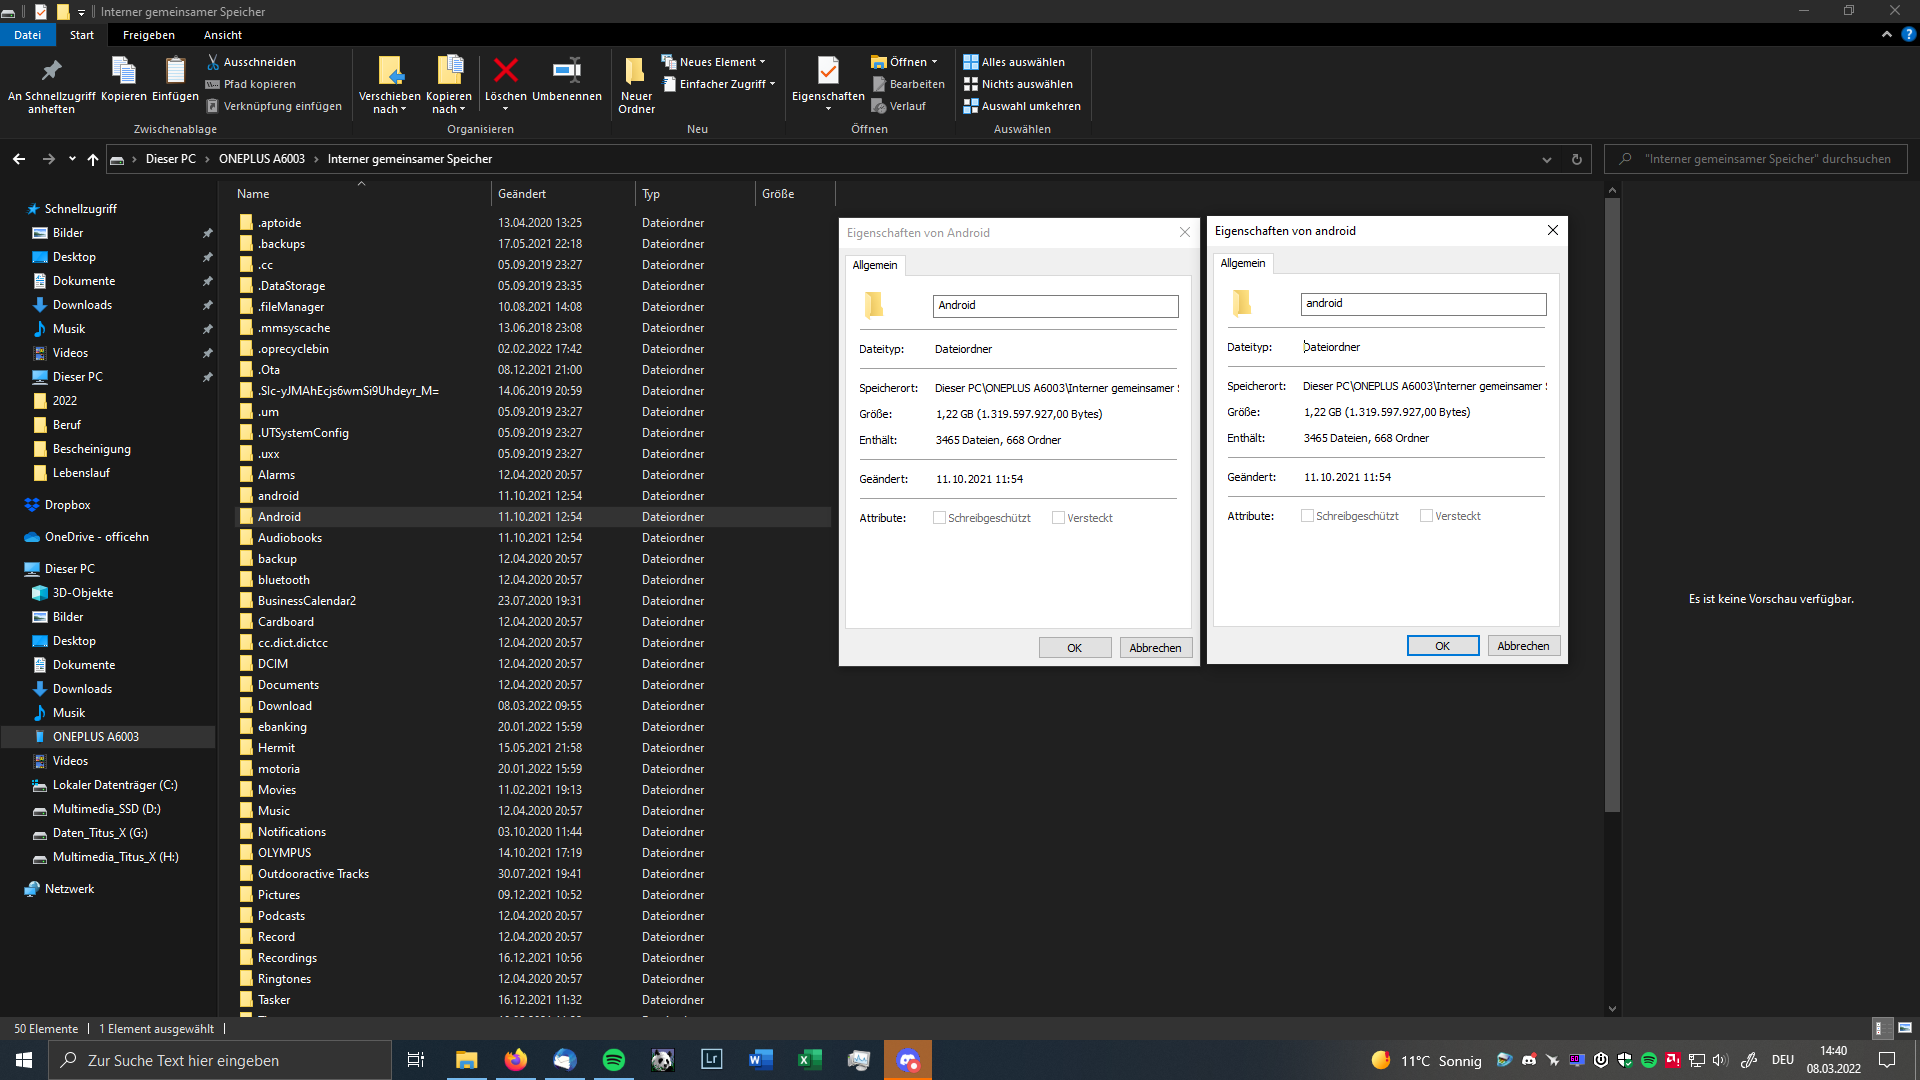Click Dieser PC in the address breadcrumb
Viewport: 1920px width, 1080px height.
tap(171, 159)
